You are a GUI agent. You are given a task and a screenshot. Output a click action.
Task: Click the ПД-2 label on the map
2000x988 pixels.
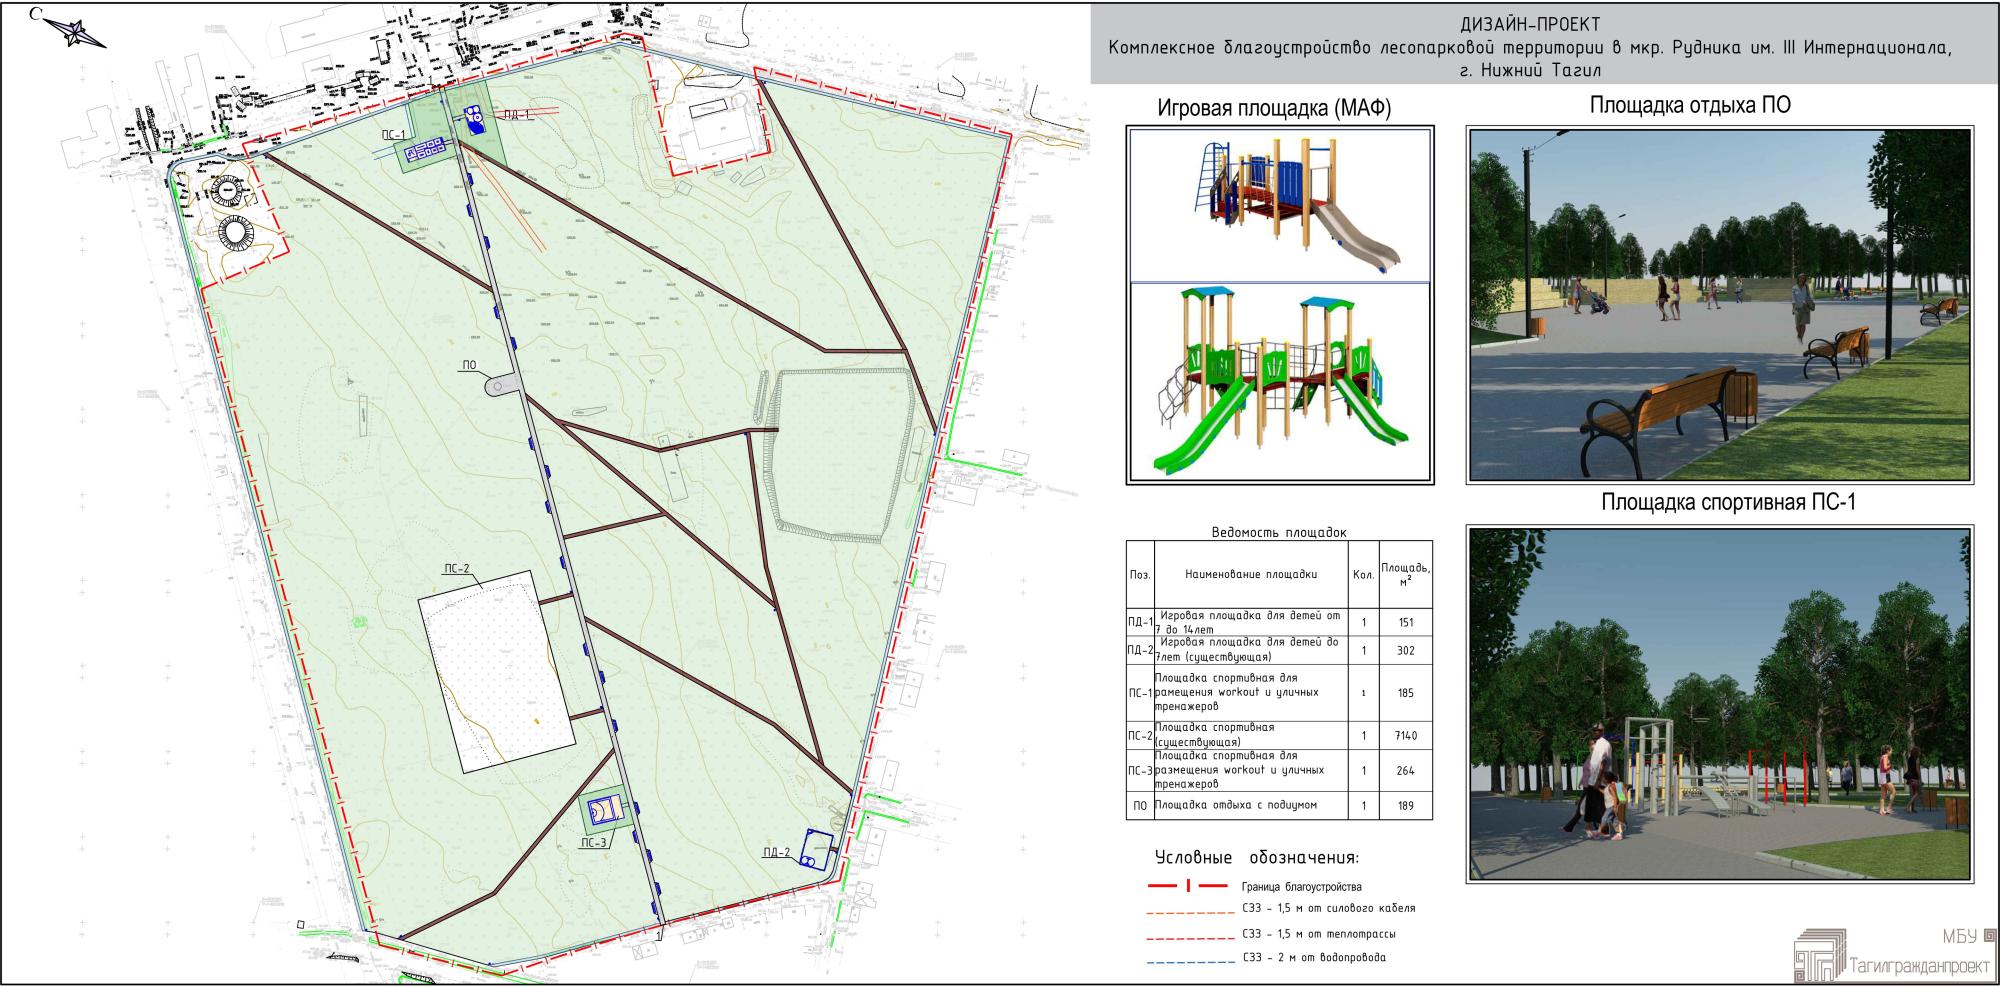click(775, 852)
